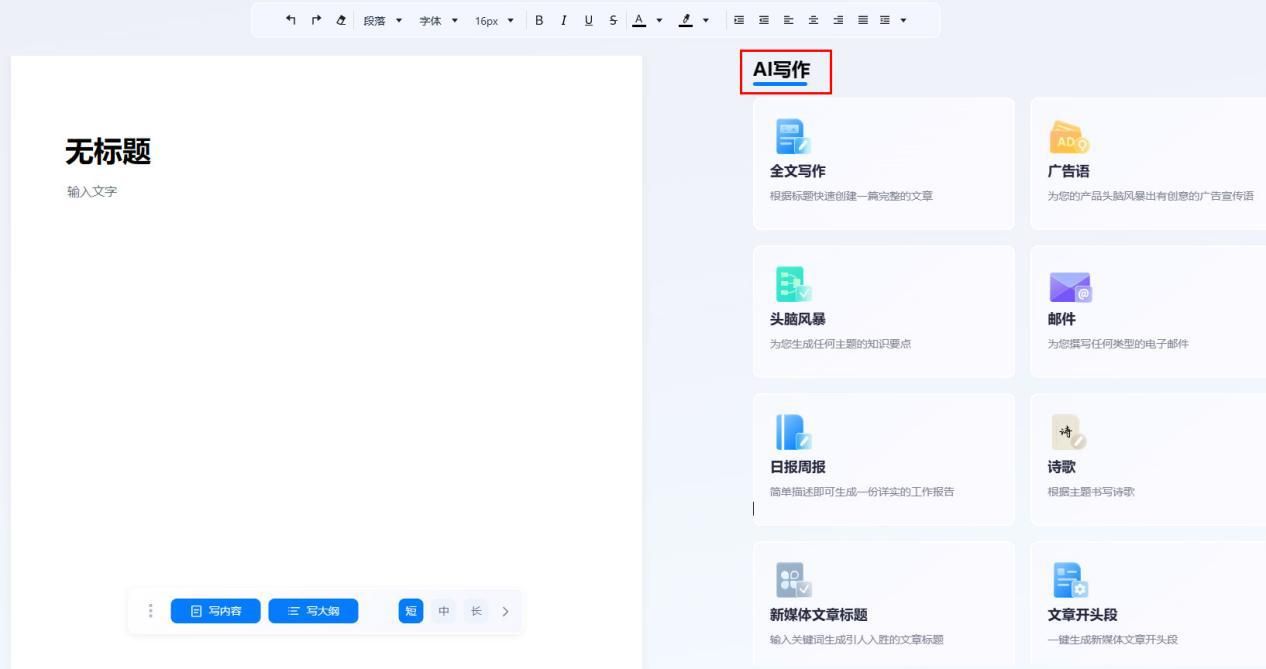1266x669 pixels.
Task: Toggle bold formatting
Action: click(x=539, y=20)
